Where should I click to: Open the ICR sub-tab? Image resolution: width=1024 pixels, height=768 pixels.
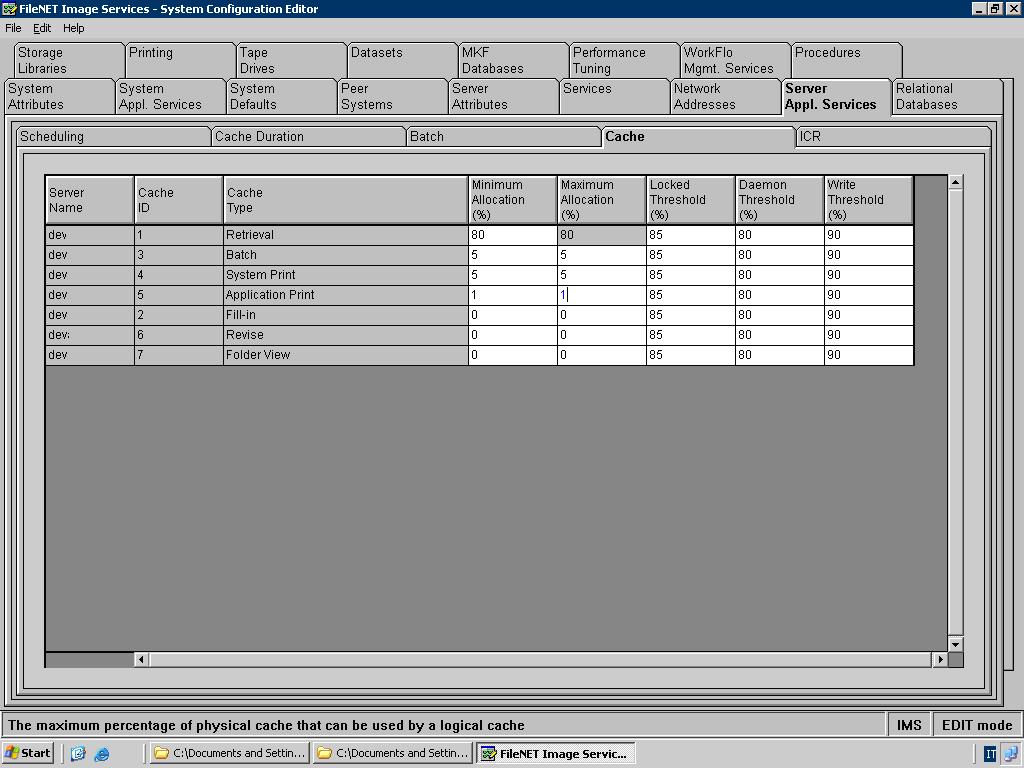pos(893,136)
